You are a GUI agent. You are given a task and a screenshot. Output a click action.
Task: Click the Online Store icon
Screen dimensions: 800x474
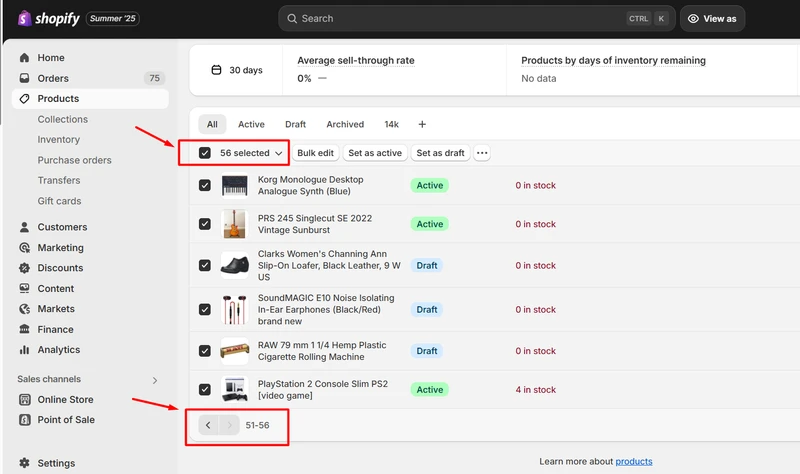(24, 400)
